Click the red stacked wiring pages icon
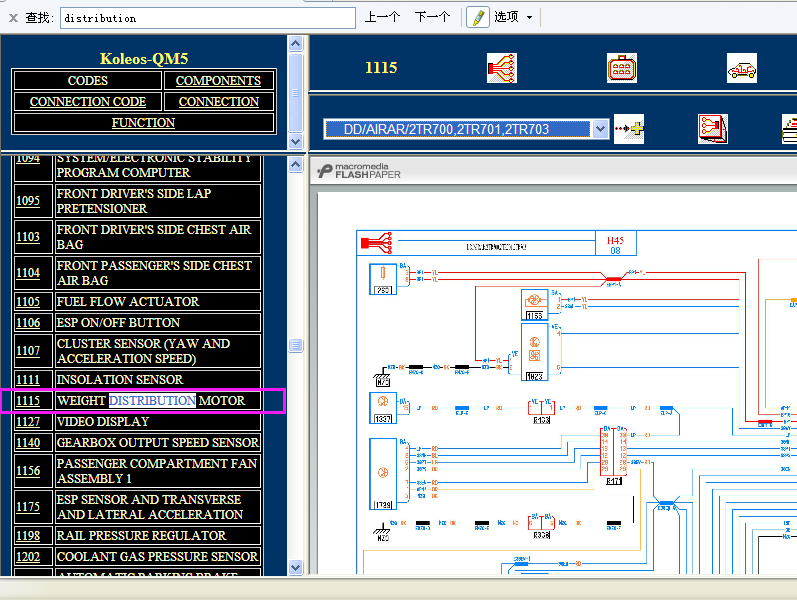 713,129
